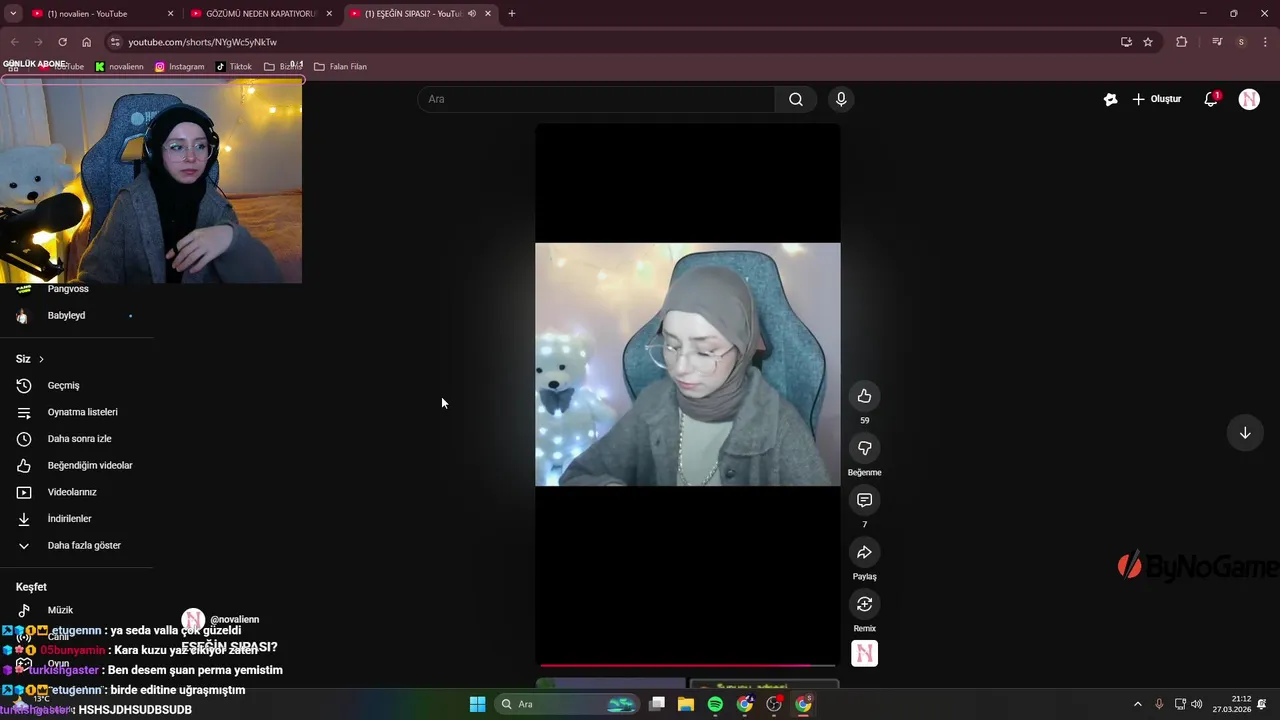Dislike the Short (Beğenme)

864,448
